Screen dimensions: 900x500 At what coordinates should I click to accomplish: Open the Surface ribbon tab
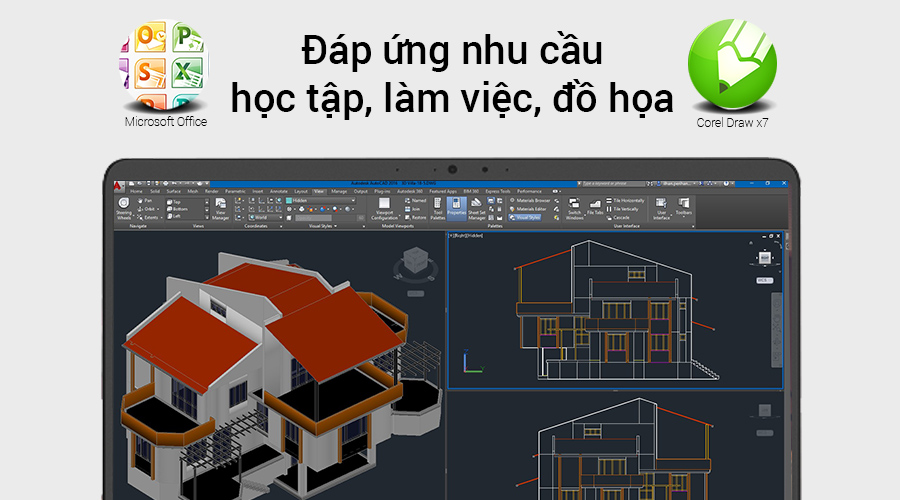click(x=173, y=191)
